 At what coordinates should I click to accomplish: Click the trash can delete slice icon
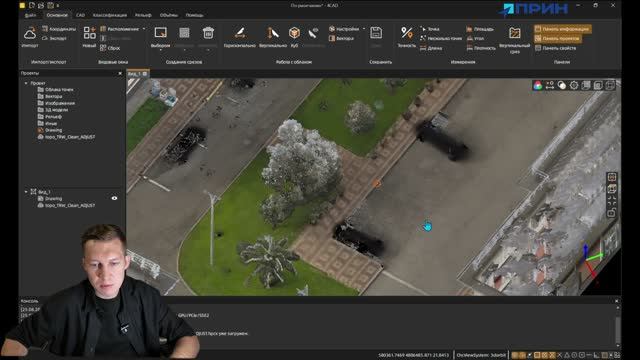(208, 33)
